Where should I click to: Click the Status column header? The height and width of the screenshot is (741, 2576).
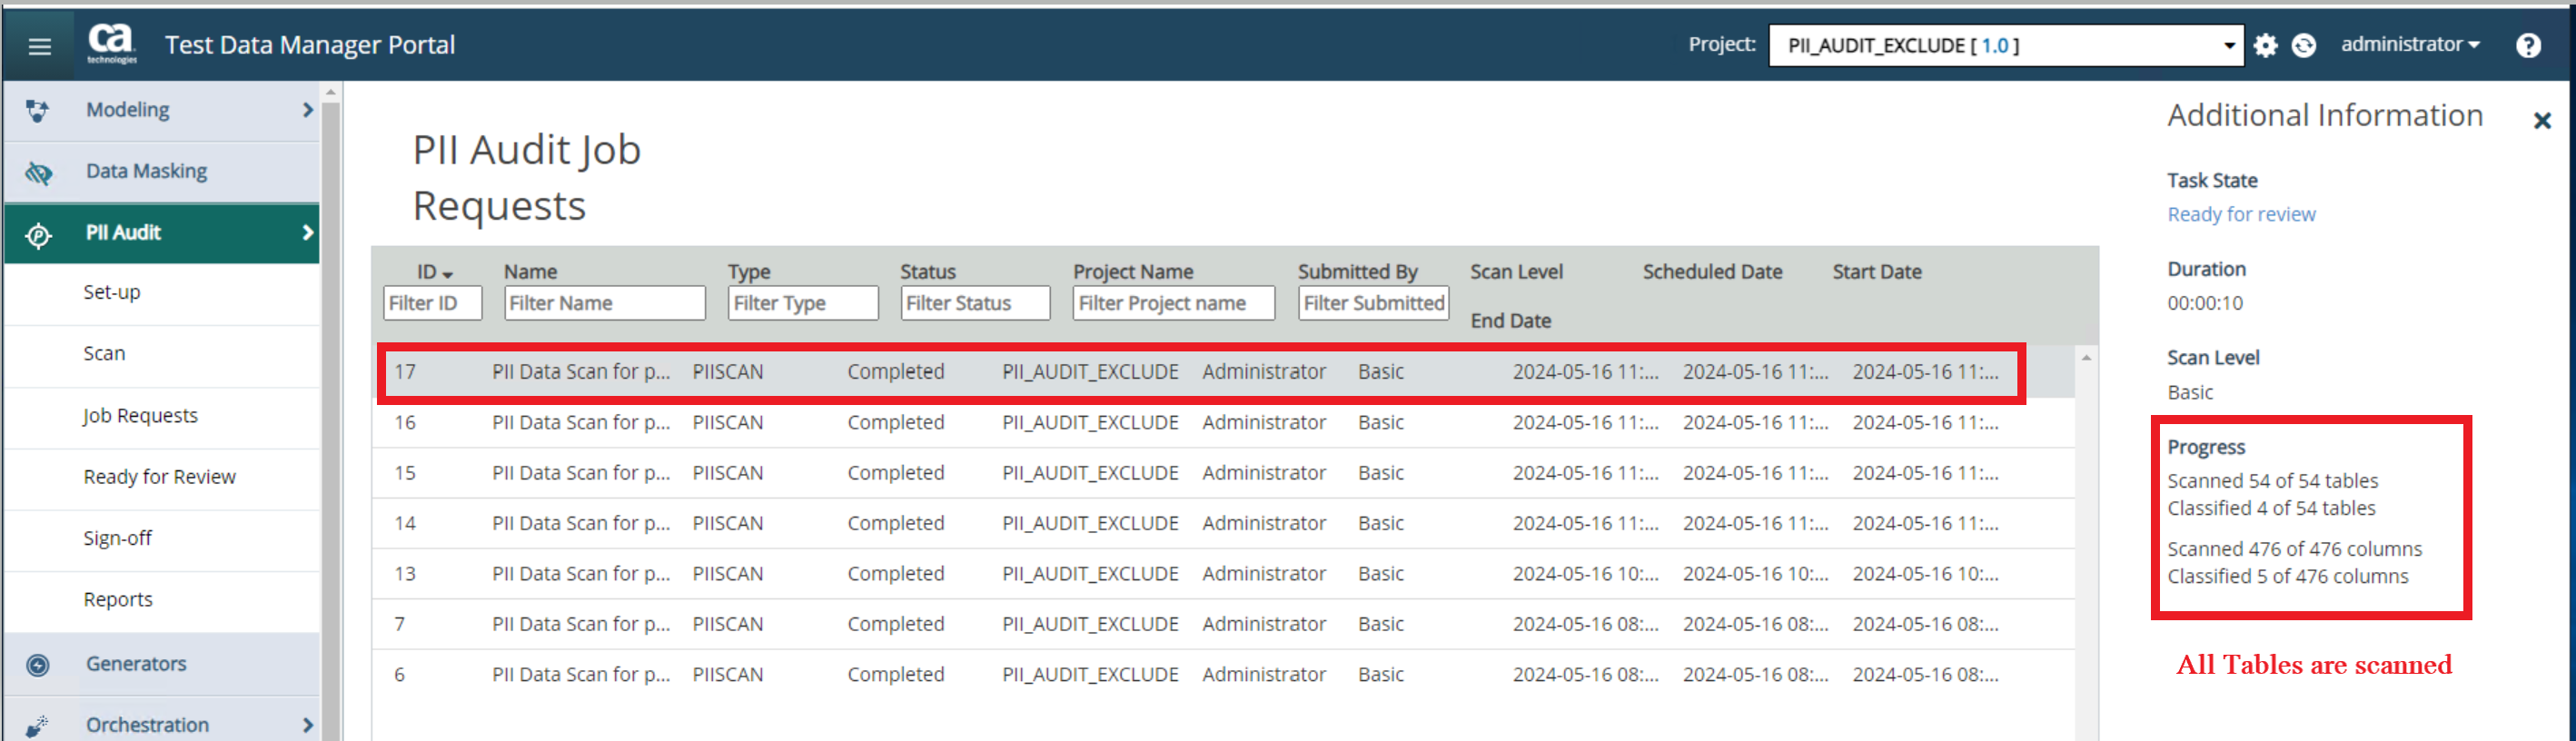point(928,272)
